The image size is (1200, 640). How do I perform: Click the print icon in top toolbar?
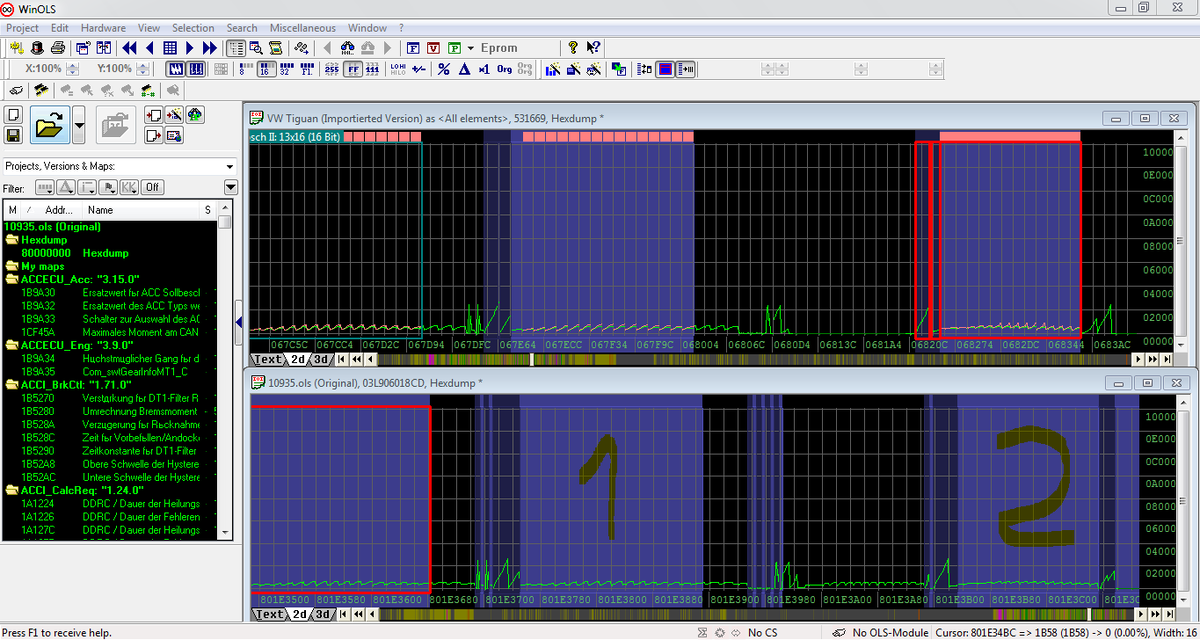tap(58, 47)
